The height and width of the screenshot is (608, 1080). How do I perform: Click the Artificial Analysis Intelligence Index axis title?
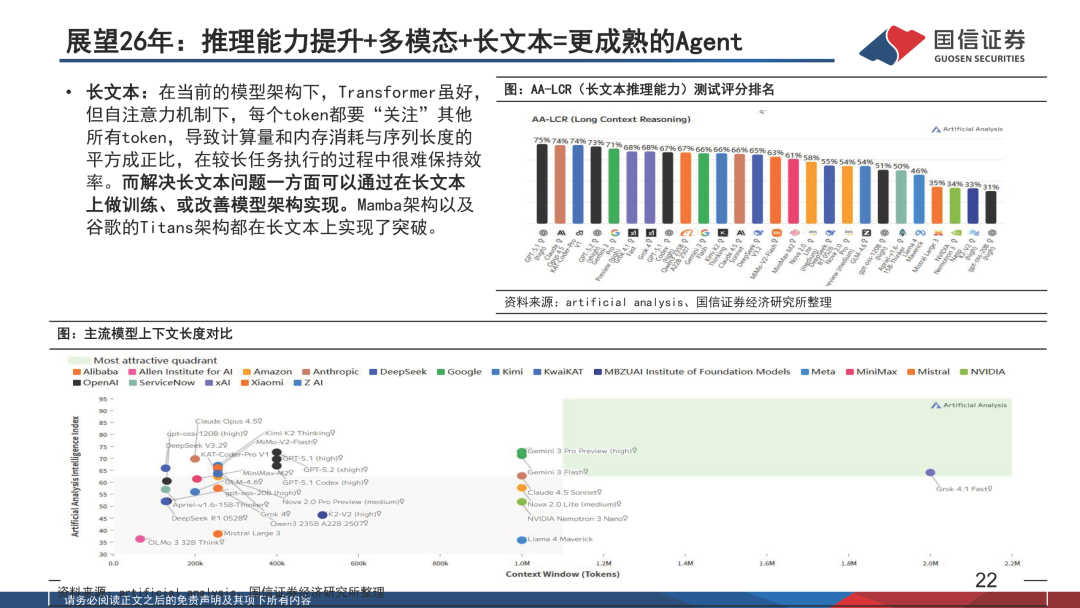(x=76, y=476)
